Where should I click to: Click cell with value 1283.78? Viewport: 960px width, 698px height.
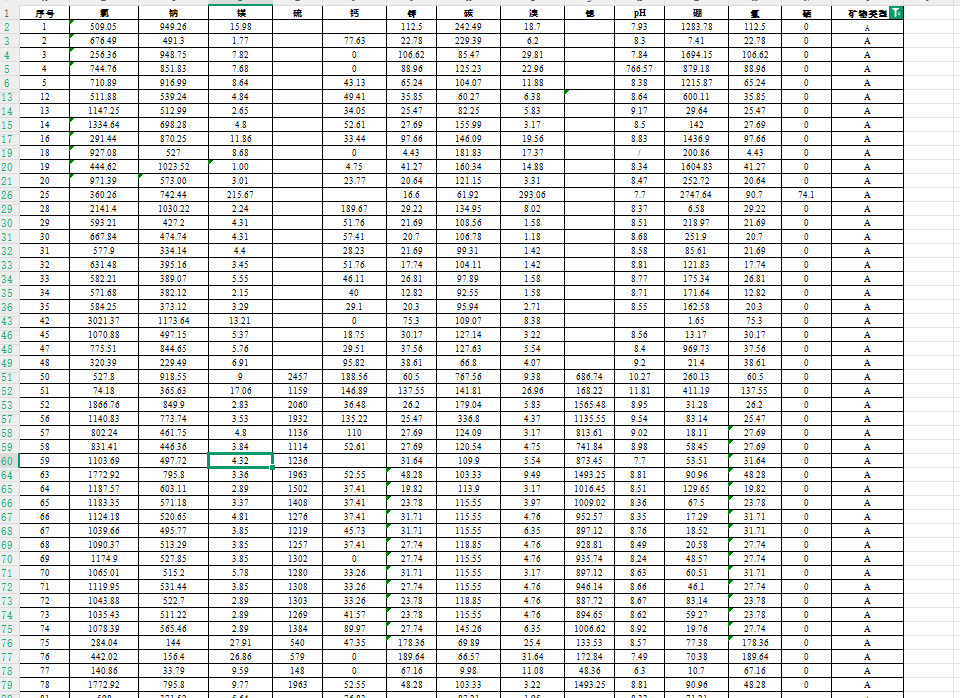pyautogui.click(x=696, y=27)
